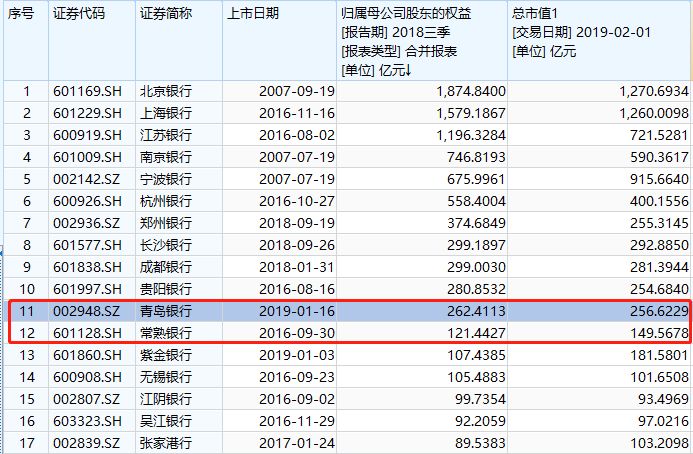Click listing date 2016-08-02
The image size is (693, 454).
click(297, 135)
